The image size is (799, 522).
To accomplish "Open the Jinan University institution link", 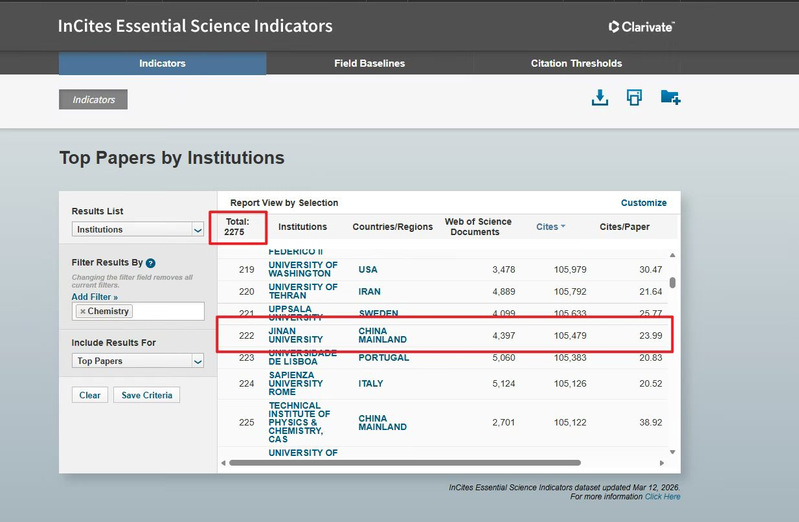I will click(296, 335).
